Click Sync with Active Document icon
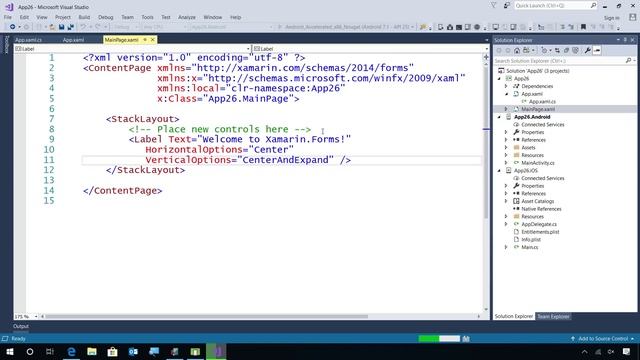This screenshot has height=360, width=640. pyautogui.click(x=557, y=50)
